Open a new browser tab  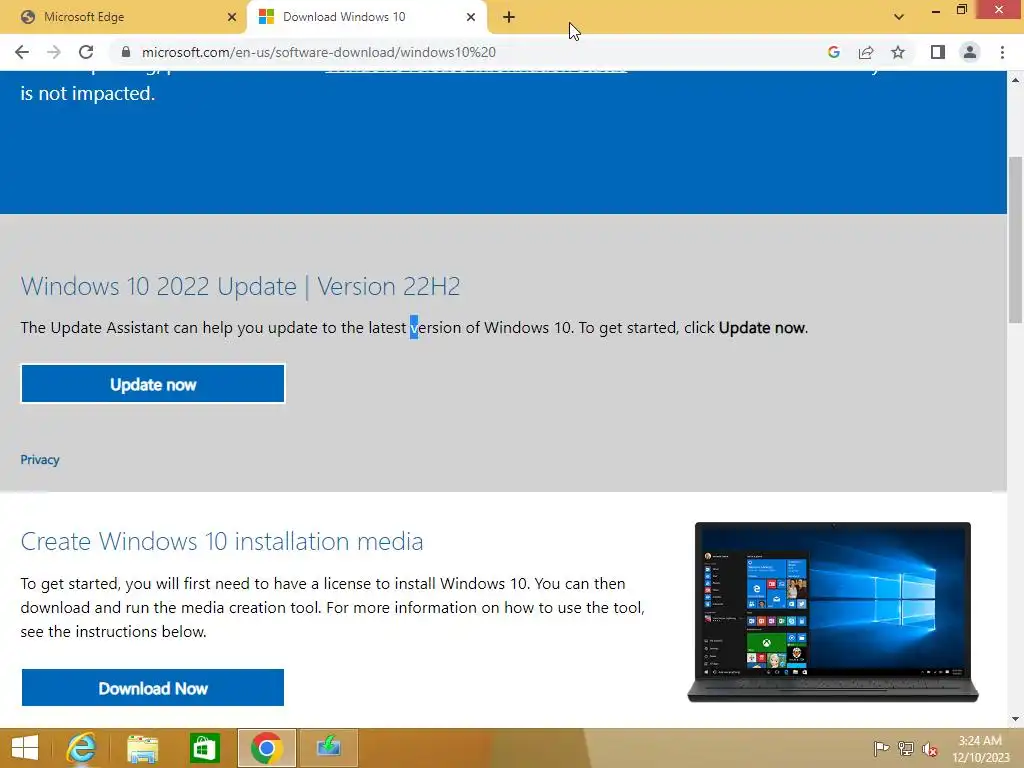pyautogui.click(x=509, y=17)
